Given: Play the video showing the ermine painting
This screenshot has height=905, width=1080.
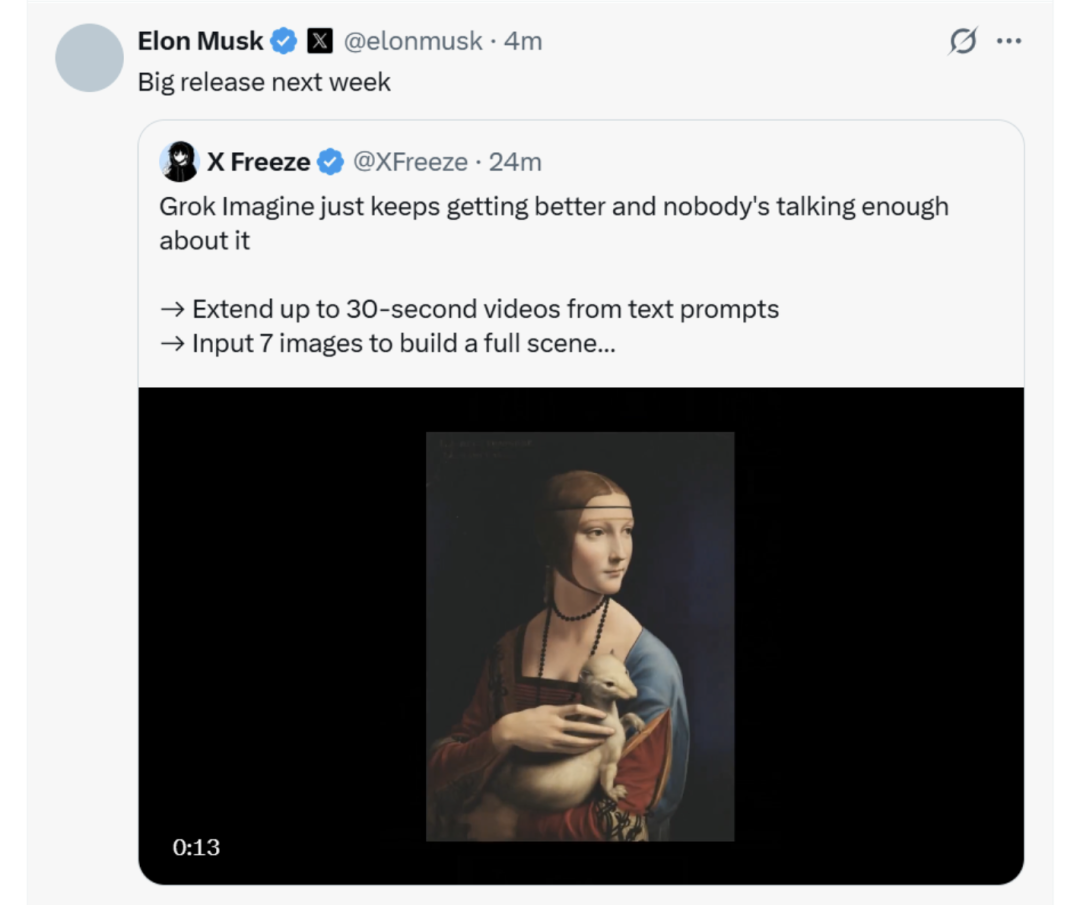Looking at the screenshot, I should pyautogui.click(x=580, y=636).
